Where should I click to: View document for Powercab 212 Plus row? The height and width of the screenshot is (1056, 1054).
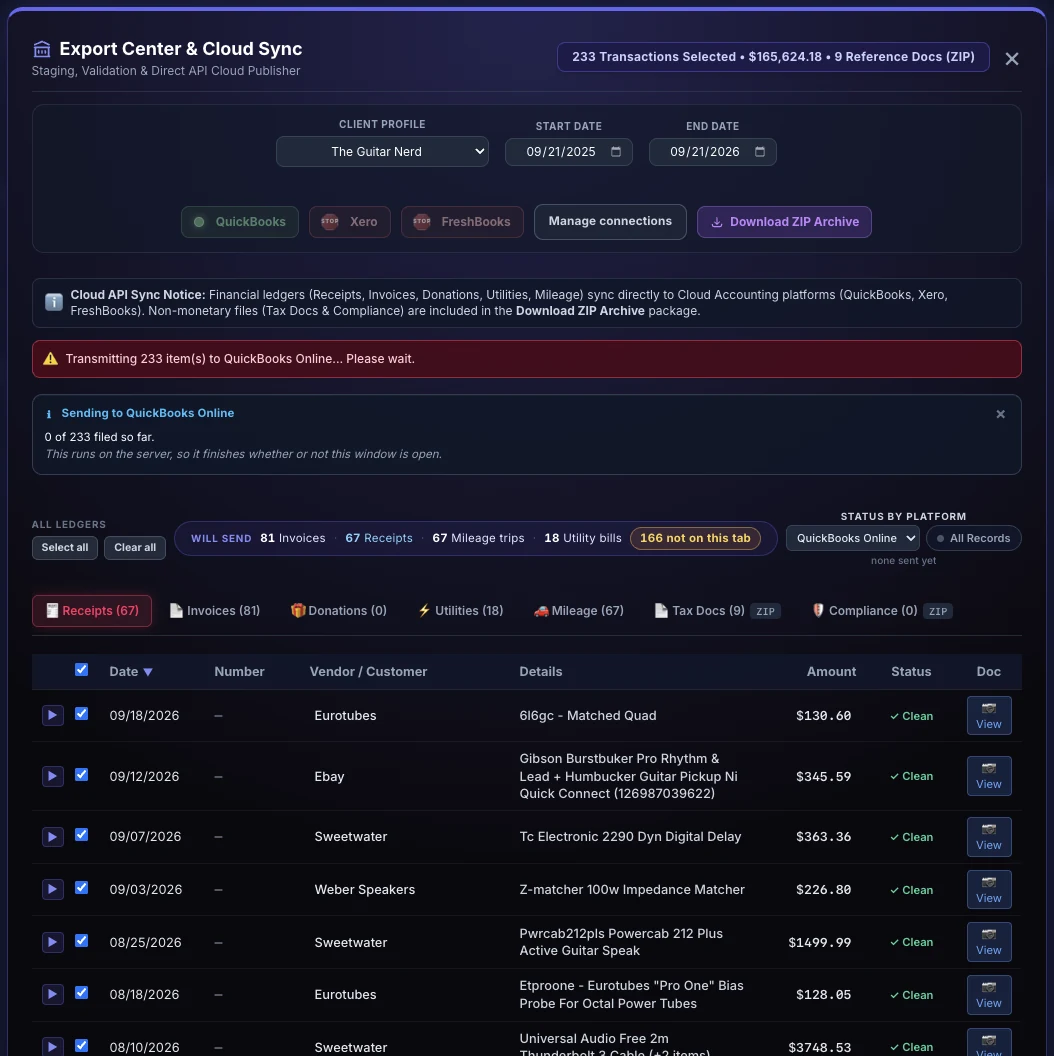(989, 942)
